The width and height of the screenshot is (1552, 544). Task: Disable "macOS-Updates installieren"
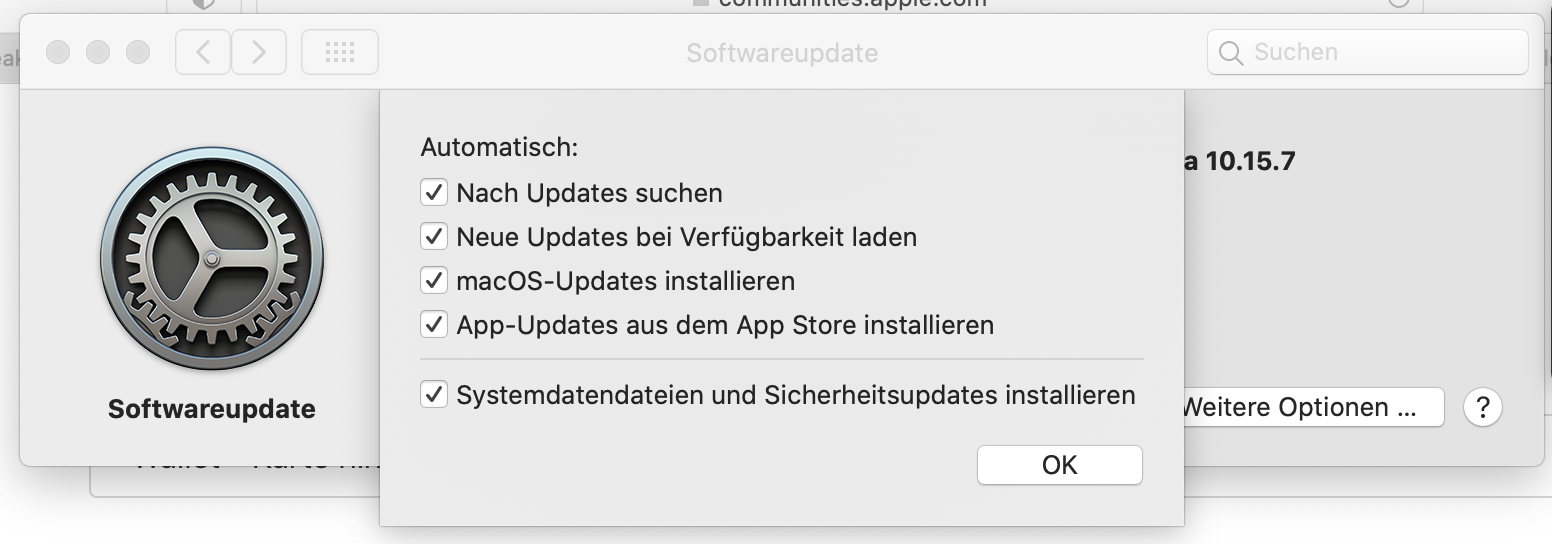point(433,281)
